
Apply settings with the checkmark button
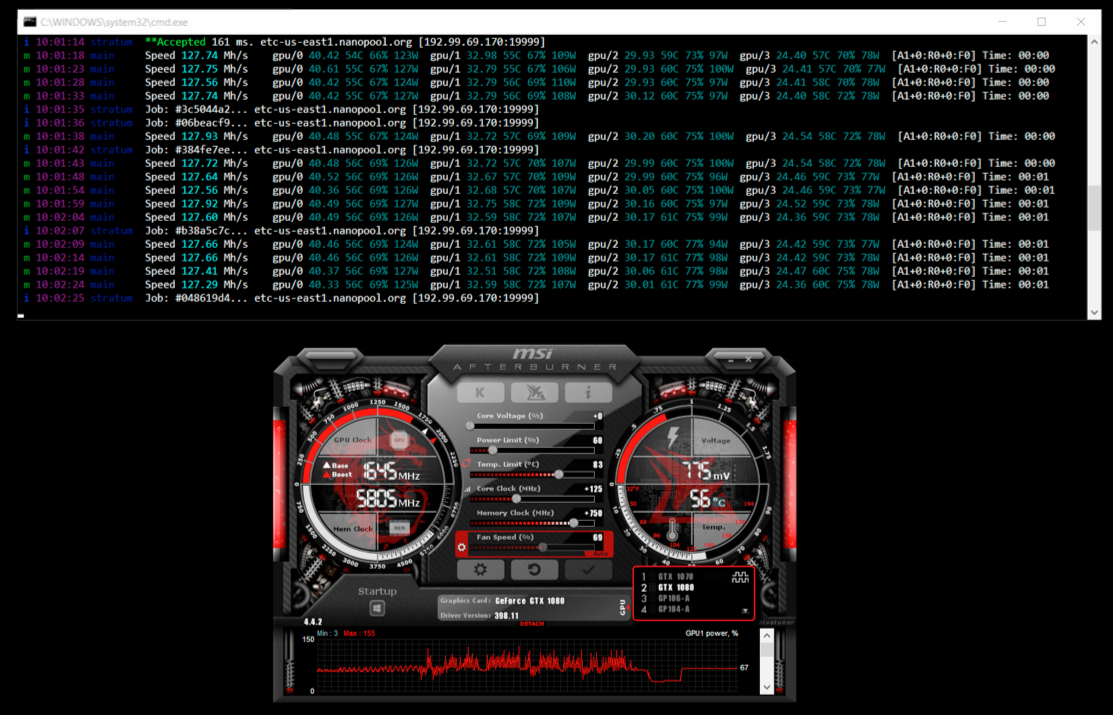tap(588, 569)
